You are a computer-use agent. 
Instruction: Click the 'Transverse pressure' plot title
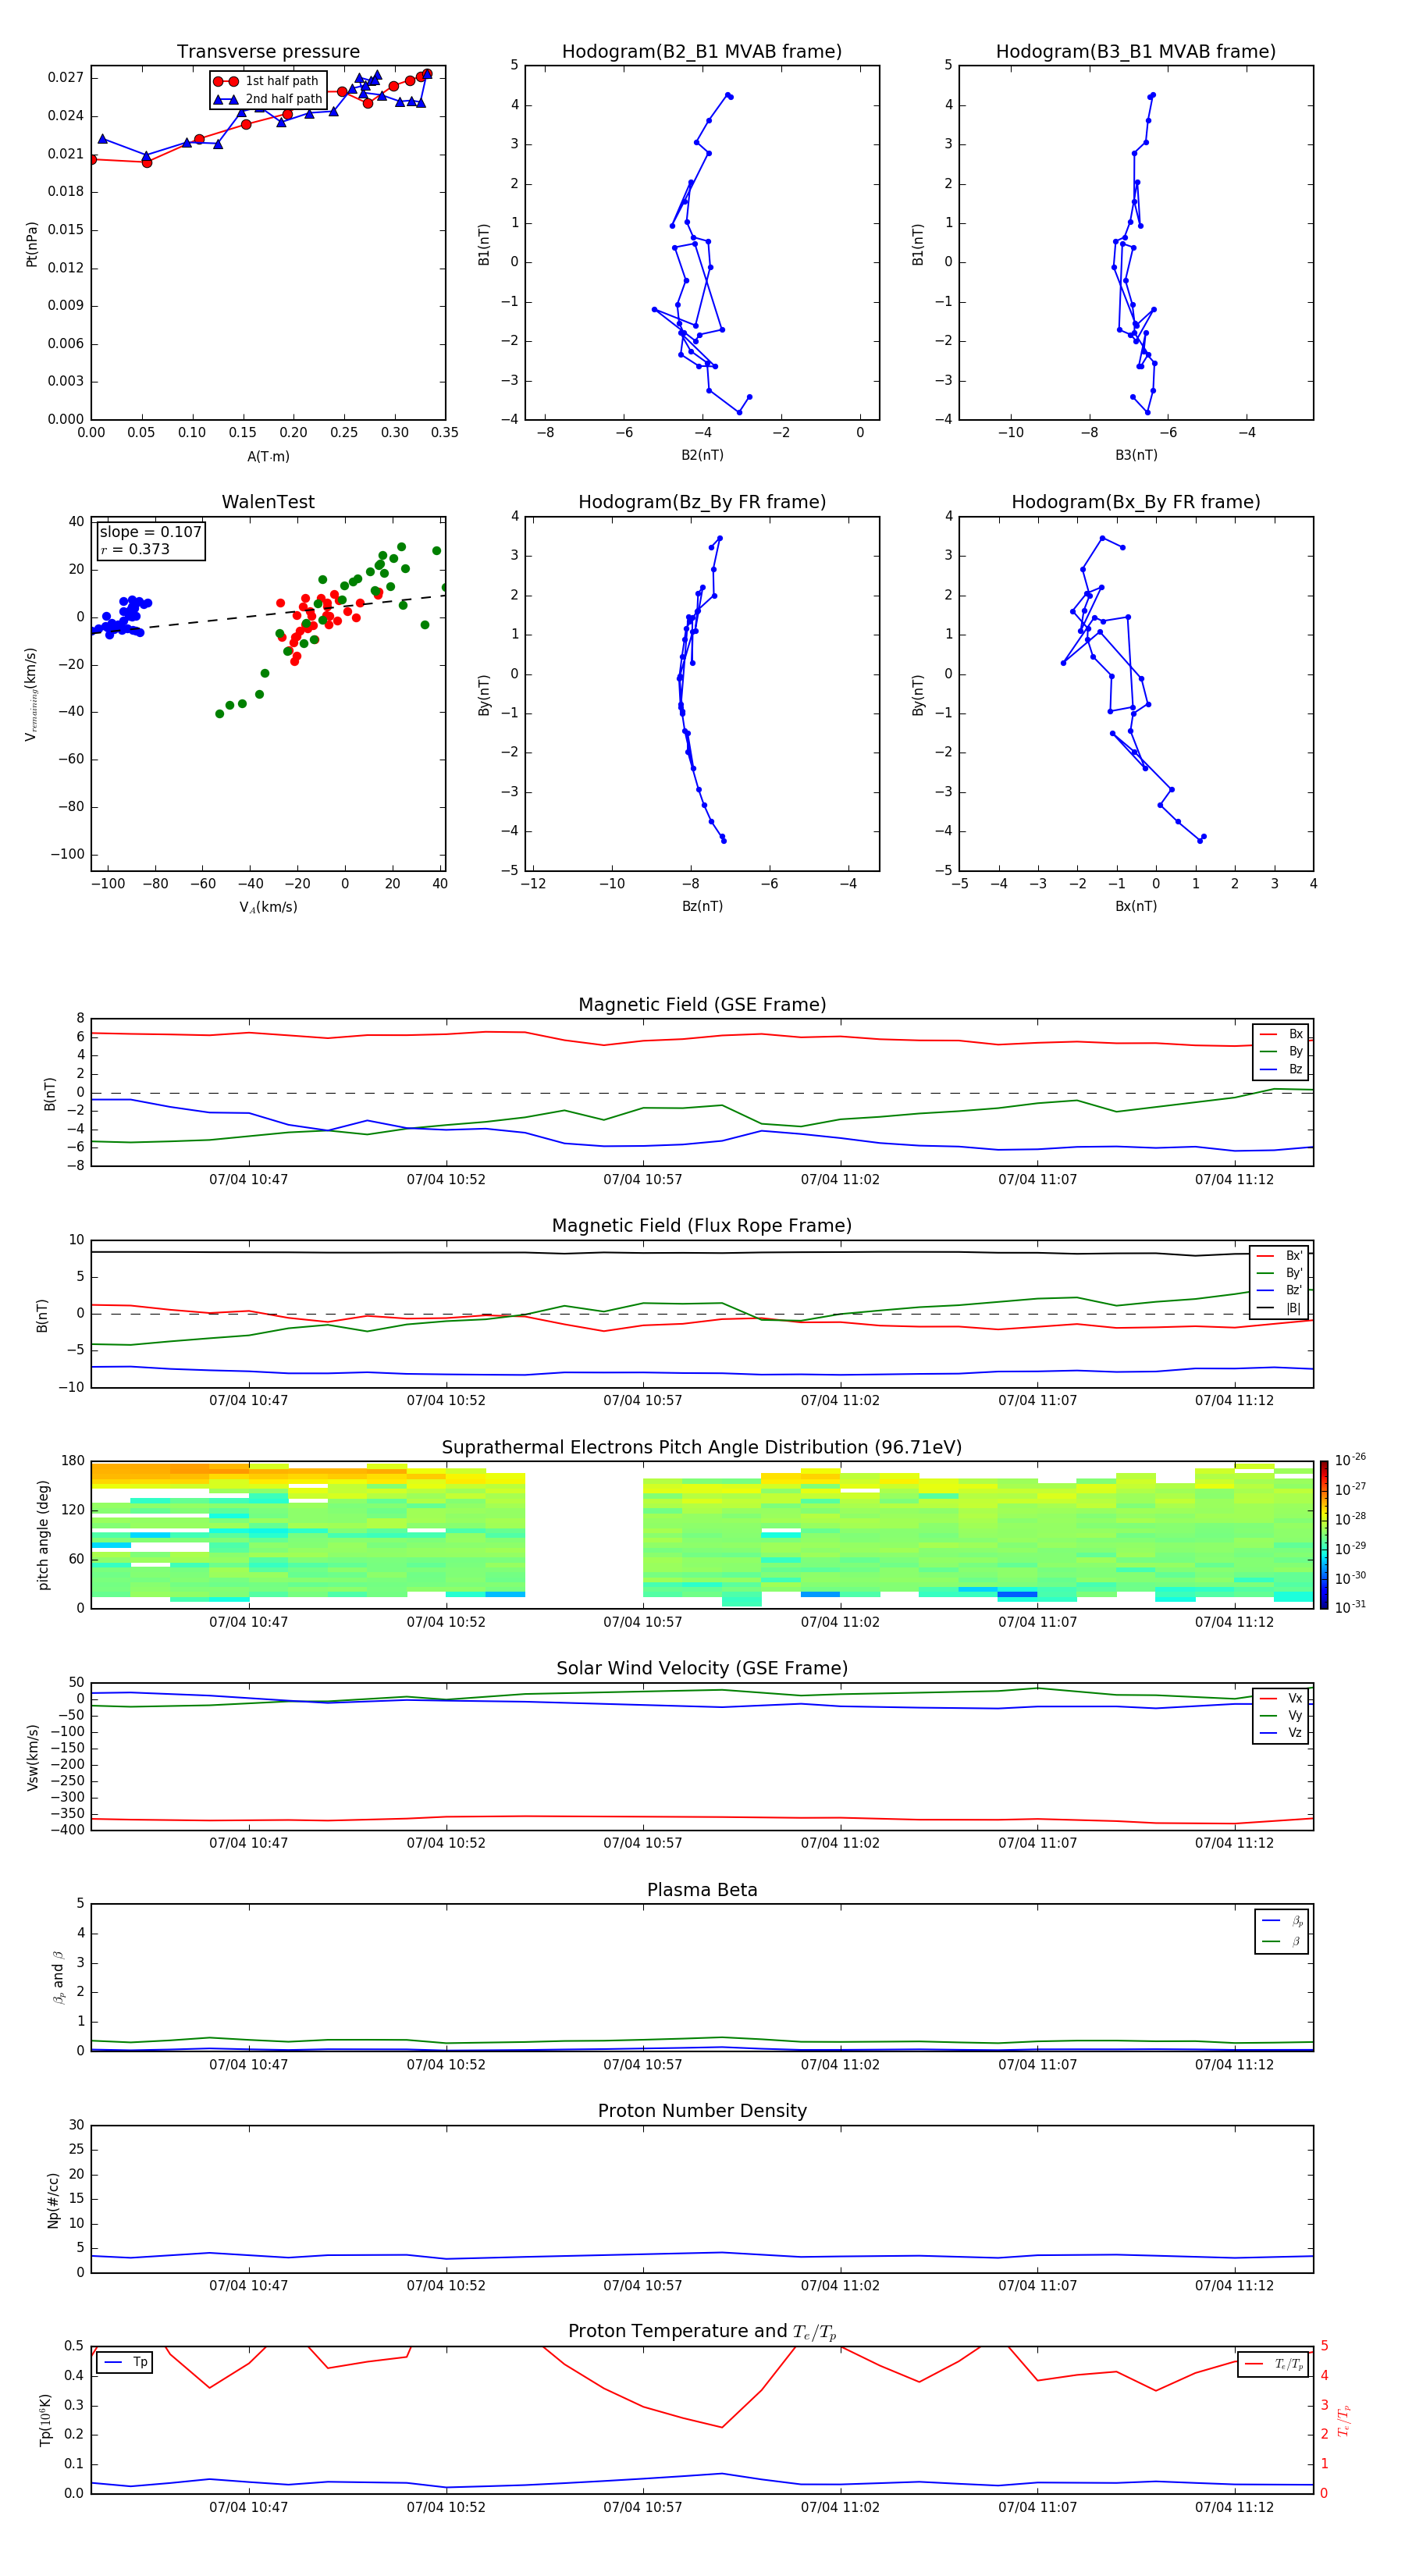[x=268, y=52]
